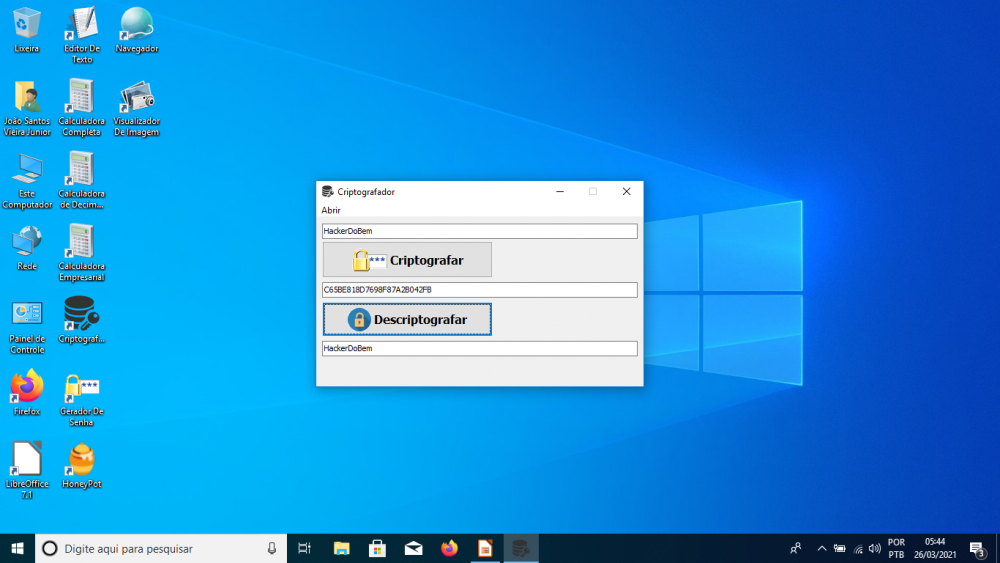Open Painel de Controle icon
The width and height of the screenshot is (1000, 563).
pyautogui.click(x=27, y=320)
